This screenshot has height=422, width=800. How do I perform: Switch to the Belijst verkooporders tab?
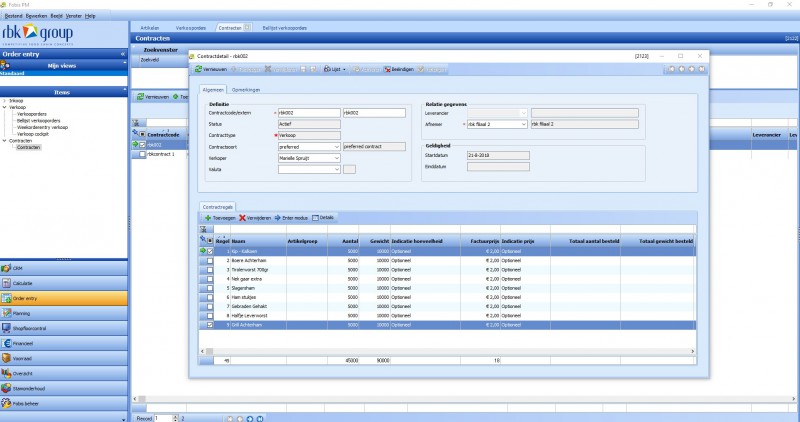(x=284, y=28)
